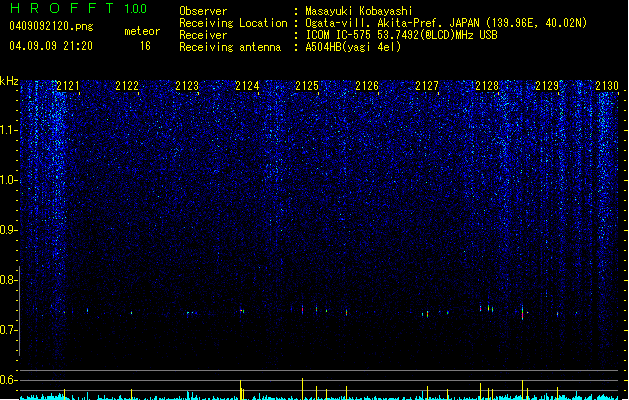Click the 2121 time marker
Screen dimensions: 629x400
point(68,86)
